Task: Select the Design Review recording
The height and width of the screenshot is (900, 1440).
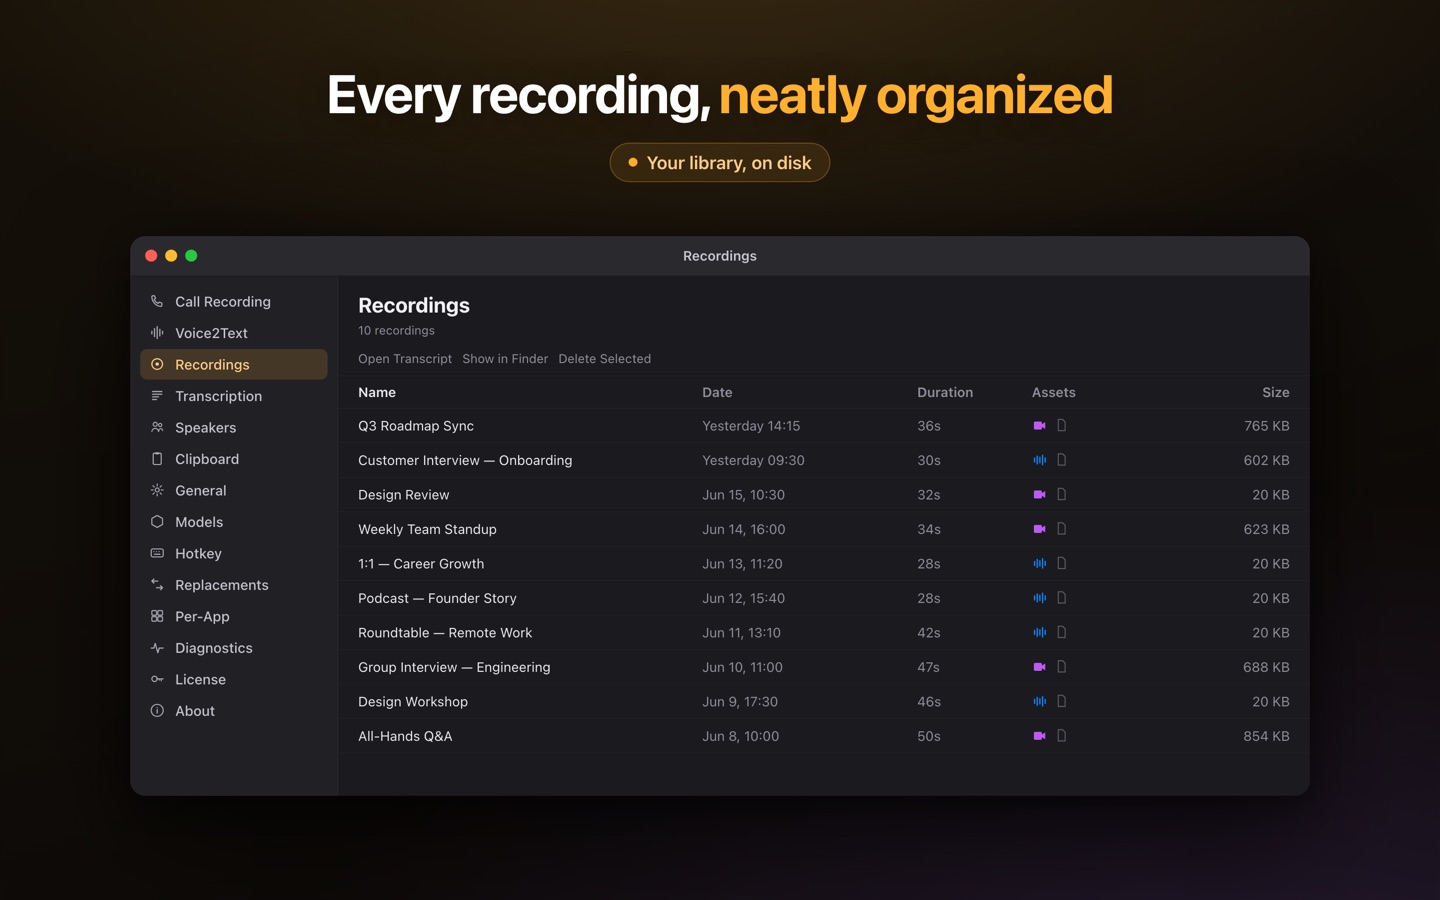Action: pyautogui.click(x=823, y=495)
